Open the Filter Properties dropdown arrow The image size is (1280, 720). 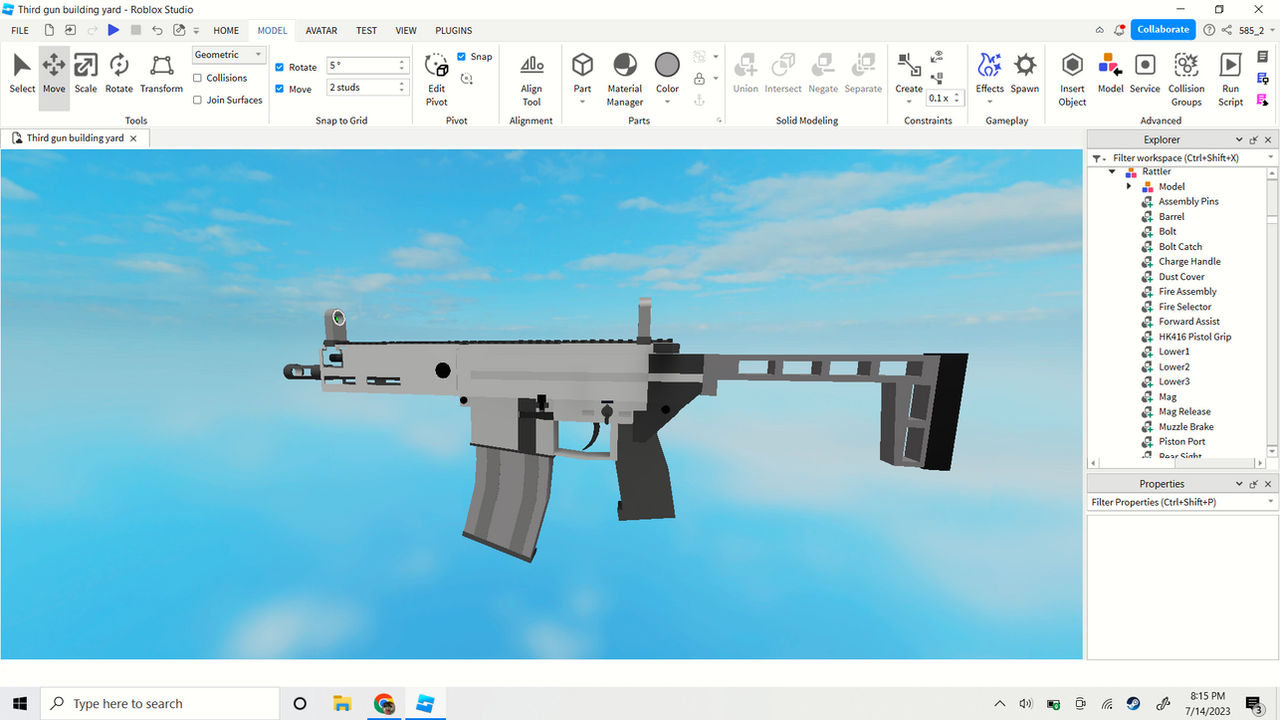tap(1271, 502)
